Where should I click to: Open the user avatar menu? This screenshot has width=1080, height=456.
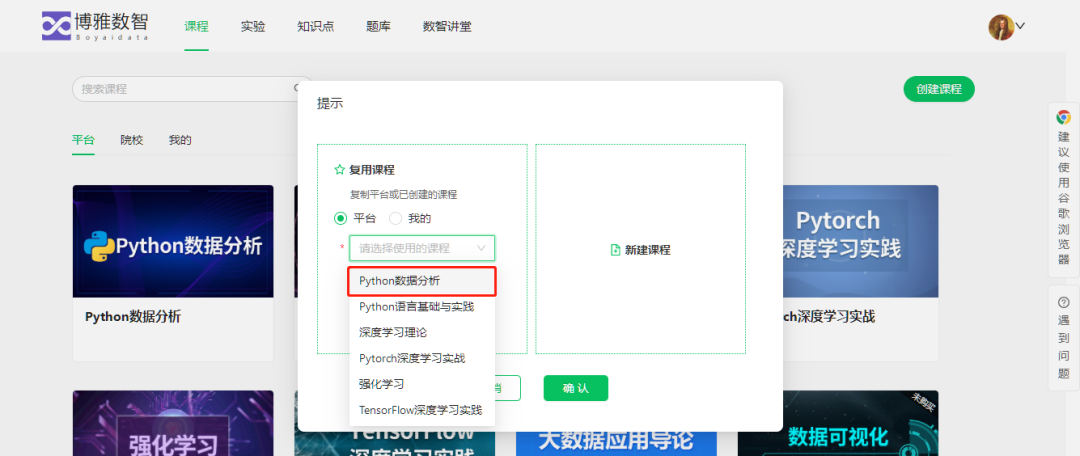pos(1000,27)
